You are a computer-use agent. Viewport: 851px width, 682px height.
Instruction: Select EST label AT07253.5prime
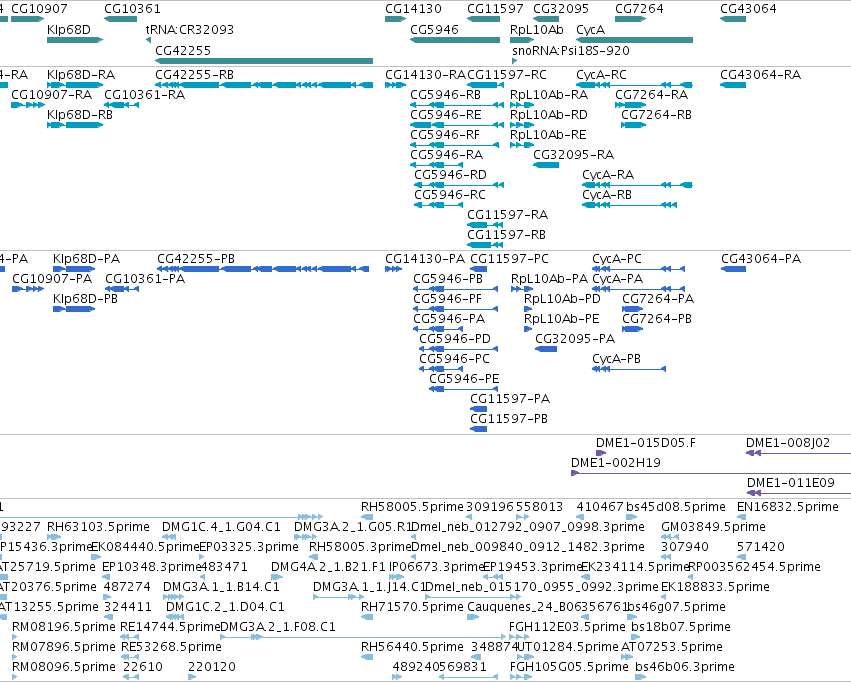[671, 647]
